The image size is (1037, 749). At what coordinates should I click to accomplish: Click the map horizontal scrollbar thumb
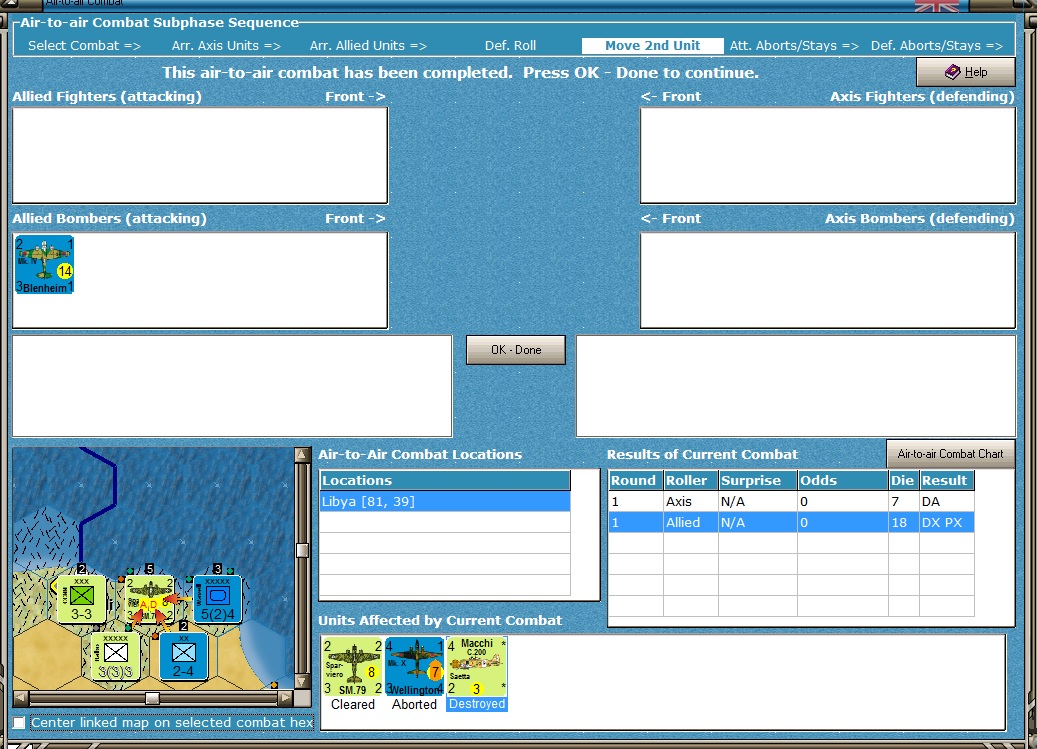[x=152, y=698]
